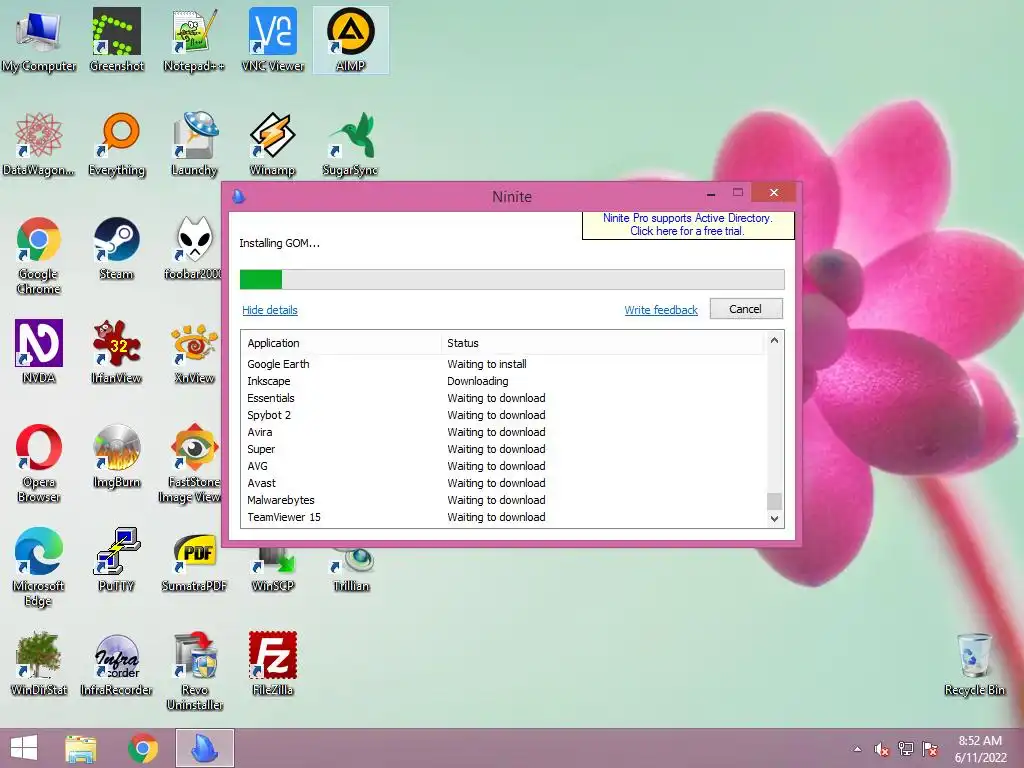
Task: Select the Revo Uninstaller desktop shortcut
Action: tap(194, 671)
